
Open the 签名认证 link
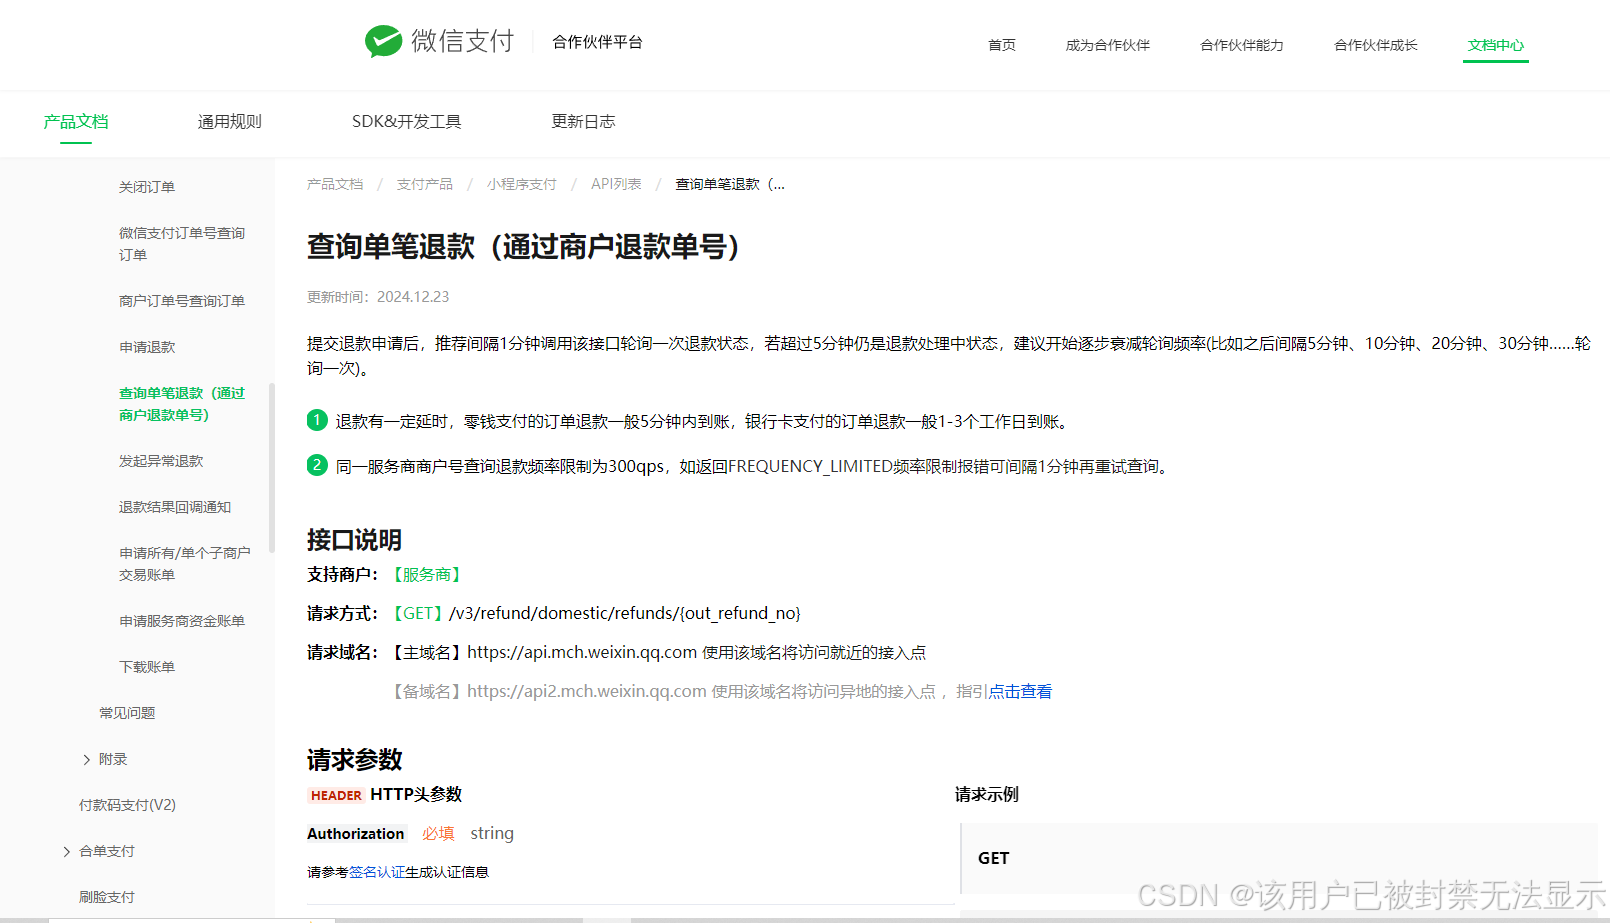click(x=377, y=873)
